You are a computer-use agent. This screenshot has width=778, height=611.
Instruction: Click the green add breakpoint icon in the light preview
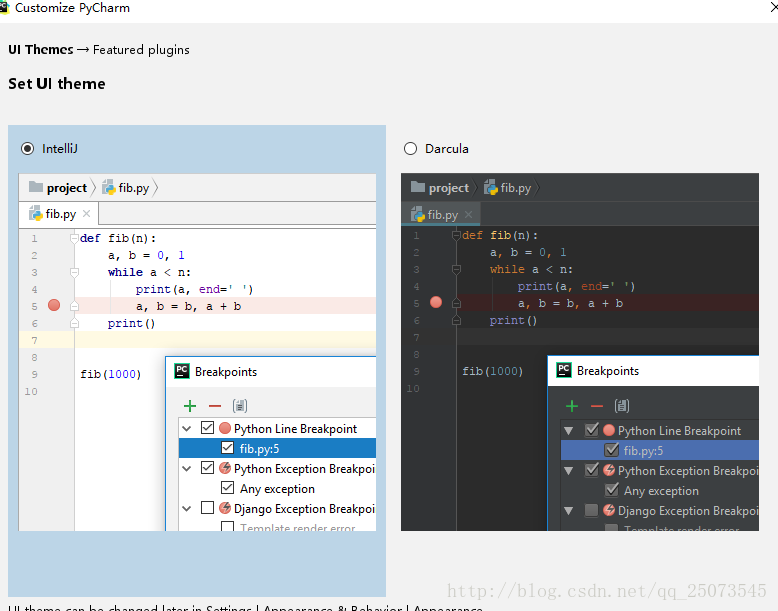point(190,406)
